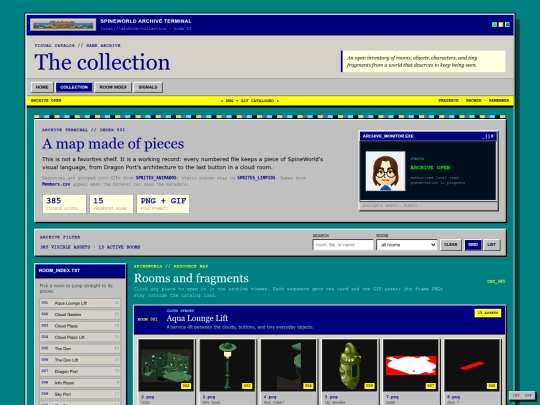Screen dimensions: 540x405
Task: Select the COLLECTION tab
Action: (74, 87)
